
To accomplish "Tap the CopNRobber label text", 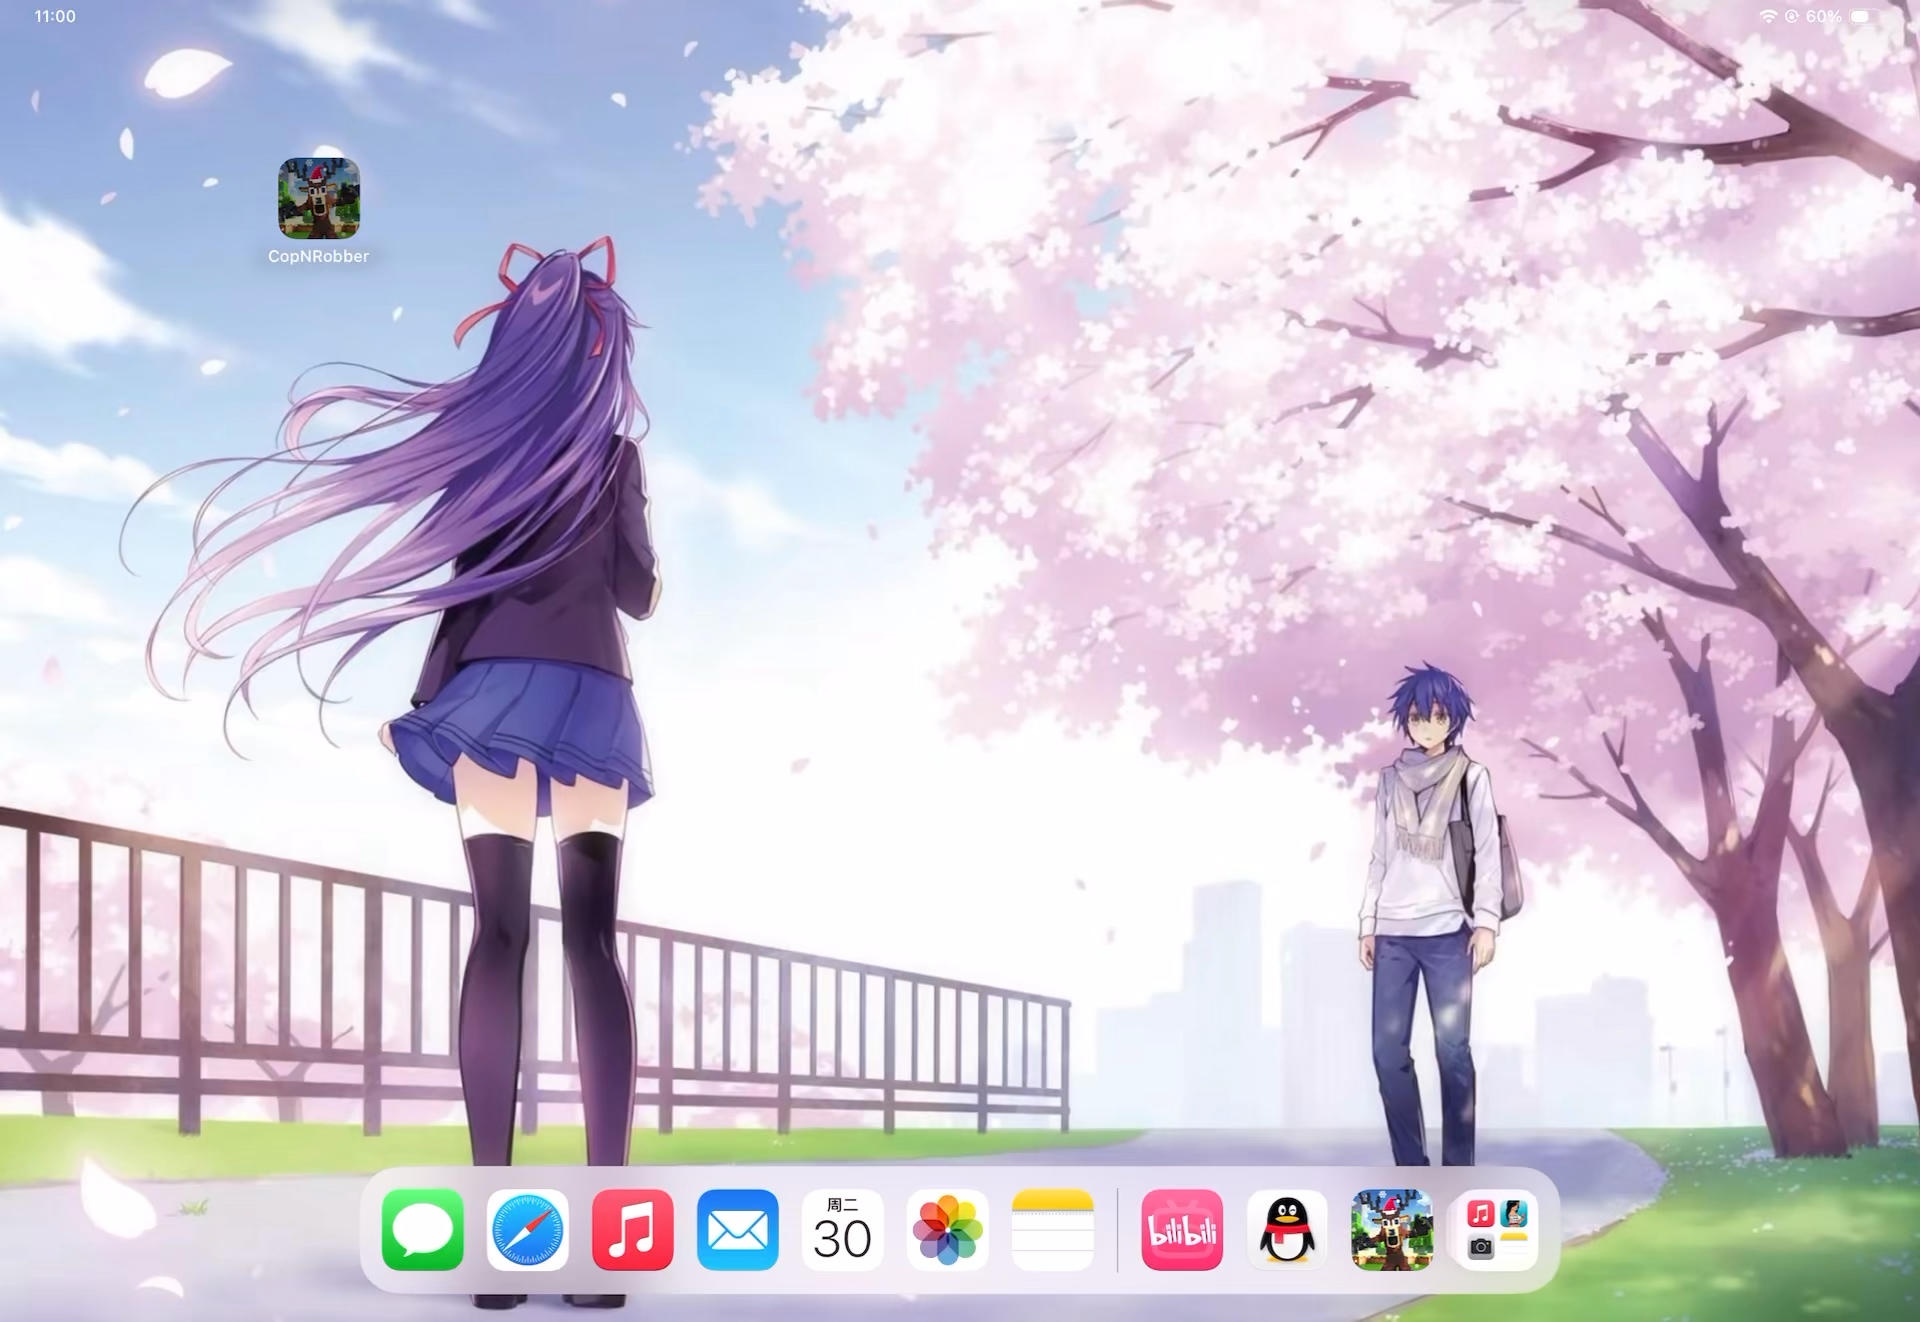I will click(318, 256).
